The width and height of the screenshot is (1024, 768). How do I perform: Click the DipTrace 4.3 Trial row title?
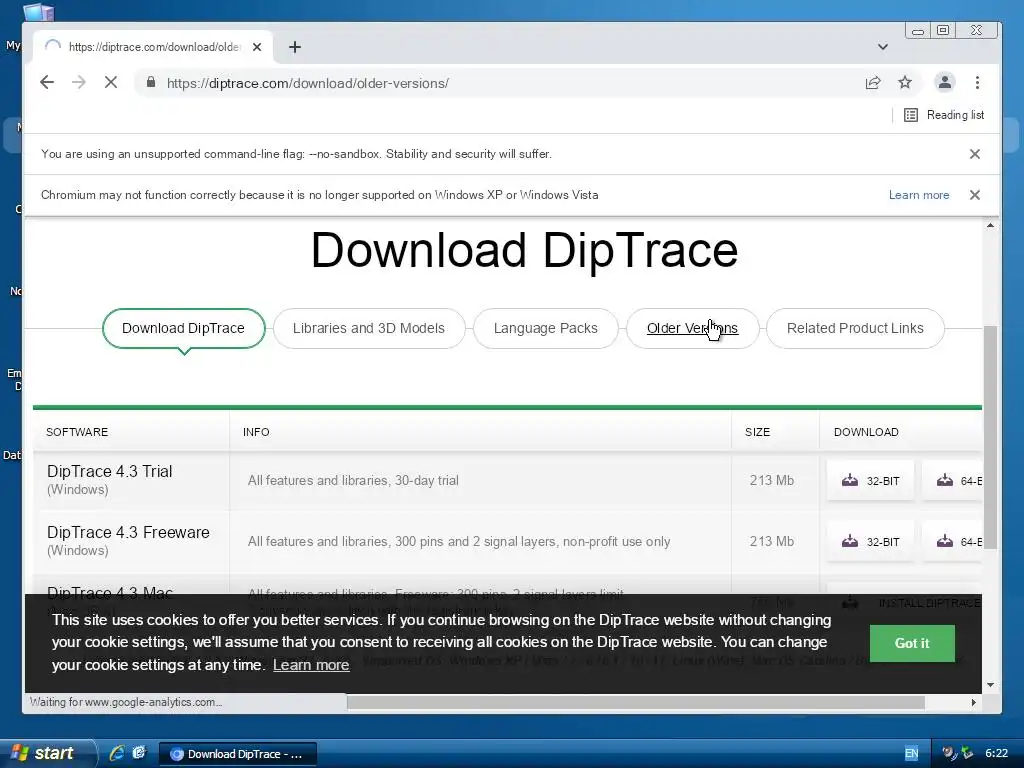pyautogui.click(x=110, y=472)
